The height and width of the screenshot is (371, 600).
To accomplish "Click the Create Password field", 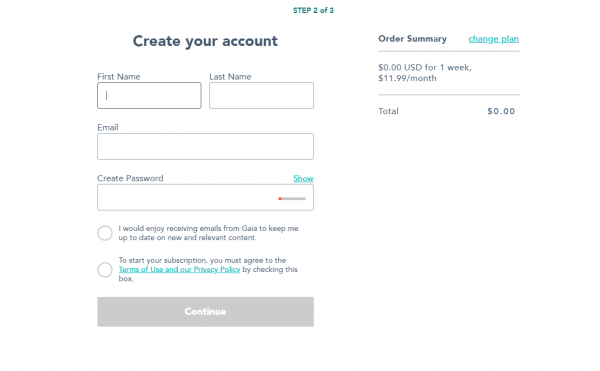I will 205,197.
